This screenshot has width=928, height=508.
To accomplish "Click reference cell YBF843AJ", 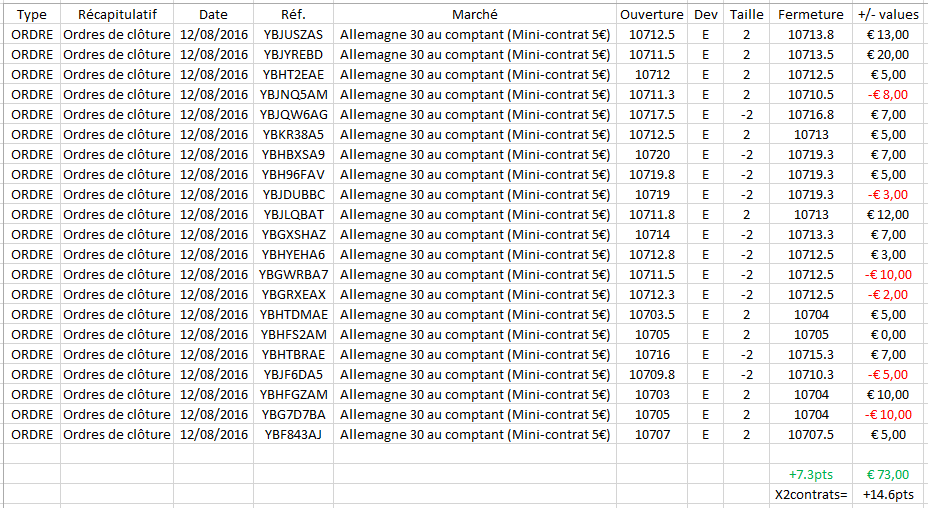I will tap(293, 435).
